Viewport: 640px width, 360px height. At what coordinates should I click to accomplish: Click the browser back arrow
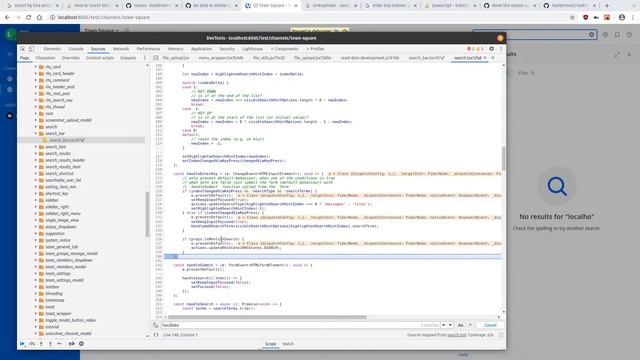point(7,18)
